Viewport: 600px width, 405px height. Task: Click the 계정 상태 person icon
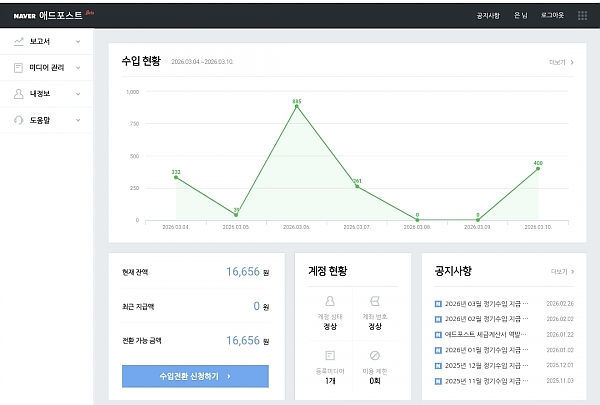click(x=330, y=300)
